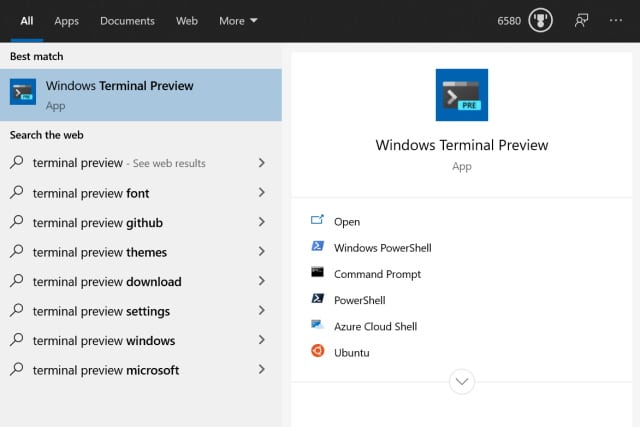Expand the More filter dropdown
This screenshot has height=427, width=640.
click(238, 21)
